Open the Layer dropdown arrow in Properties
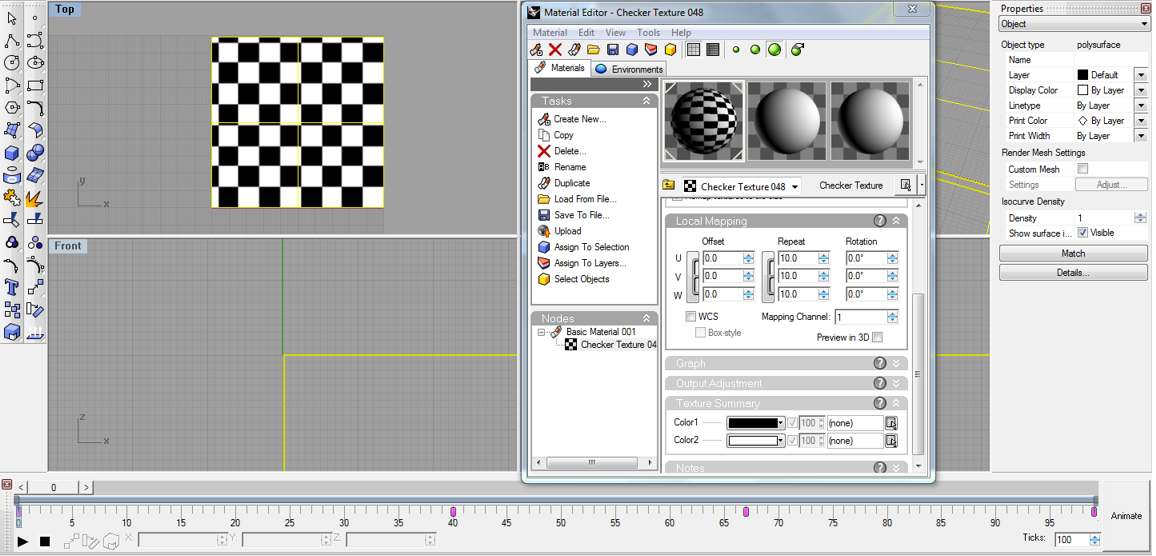 point(1141,75)
